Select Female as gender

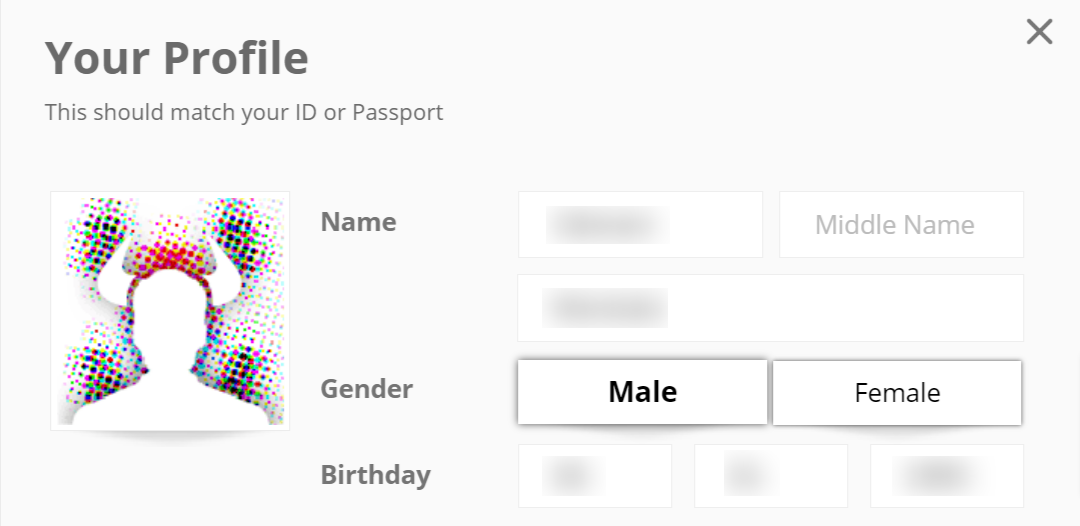click(x=897, y=392)
